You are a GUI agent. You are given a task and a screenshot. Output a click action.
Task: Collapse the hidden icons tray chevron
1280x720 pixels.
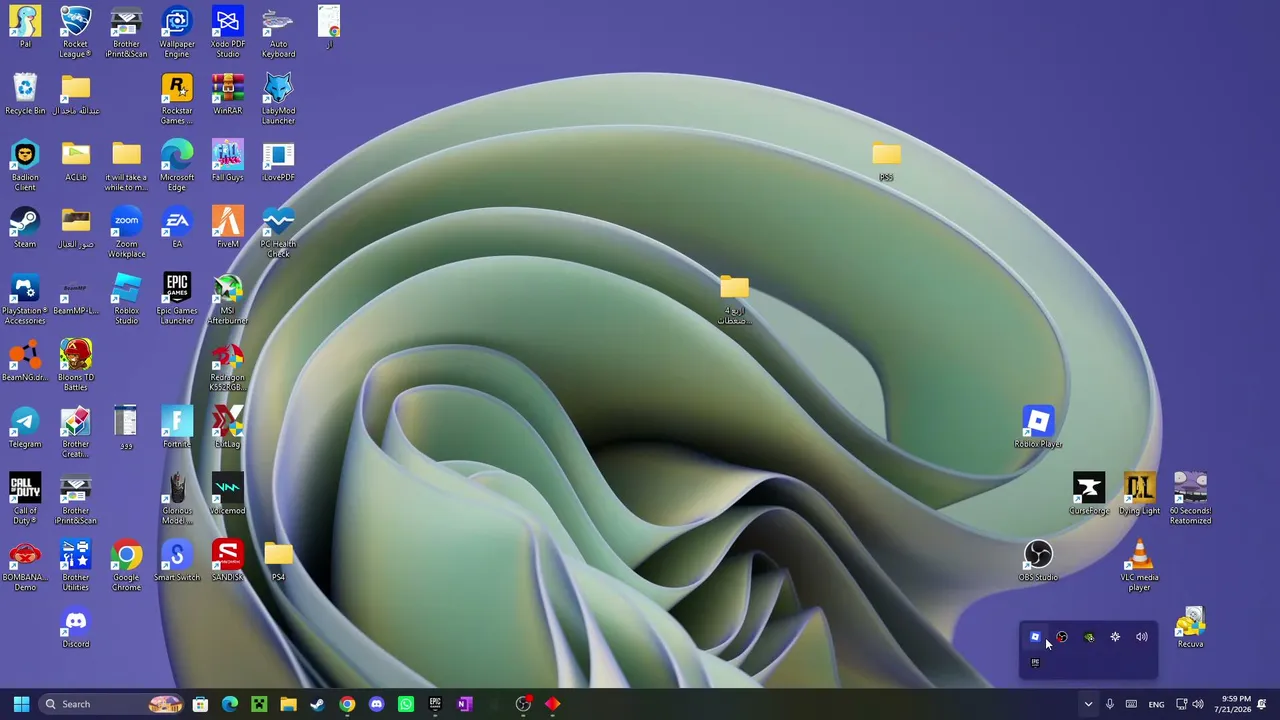pos(1088,704)
